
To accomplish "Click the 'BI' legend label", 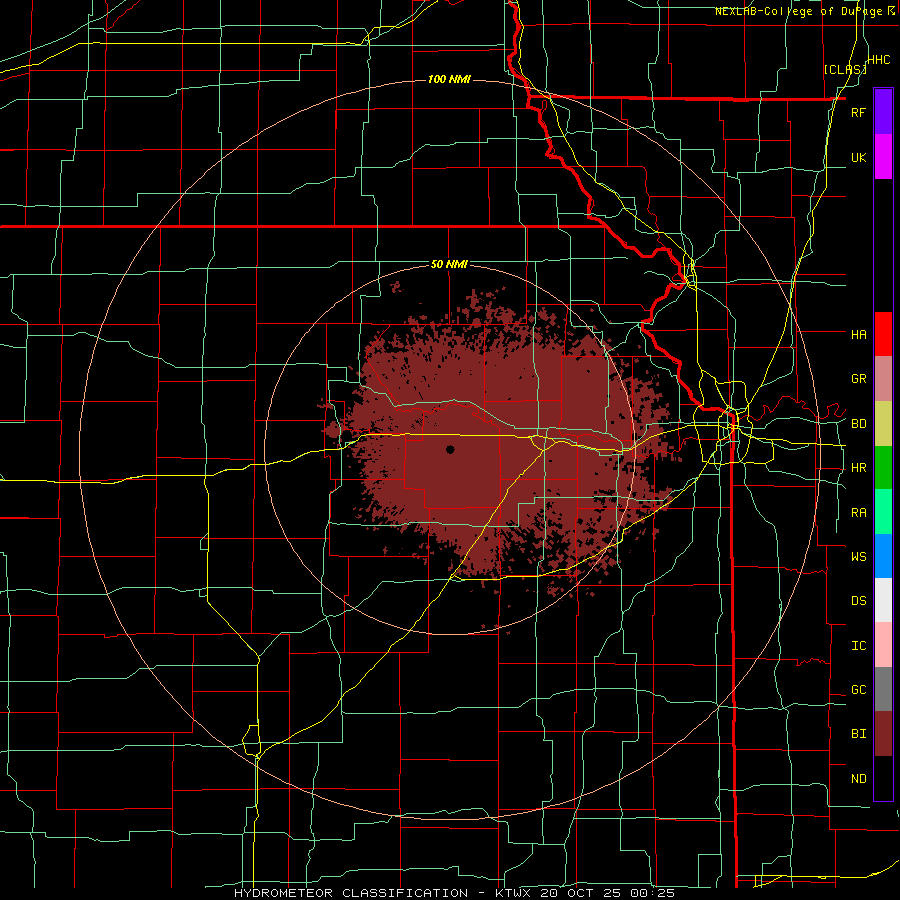I will [858, 734].
